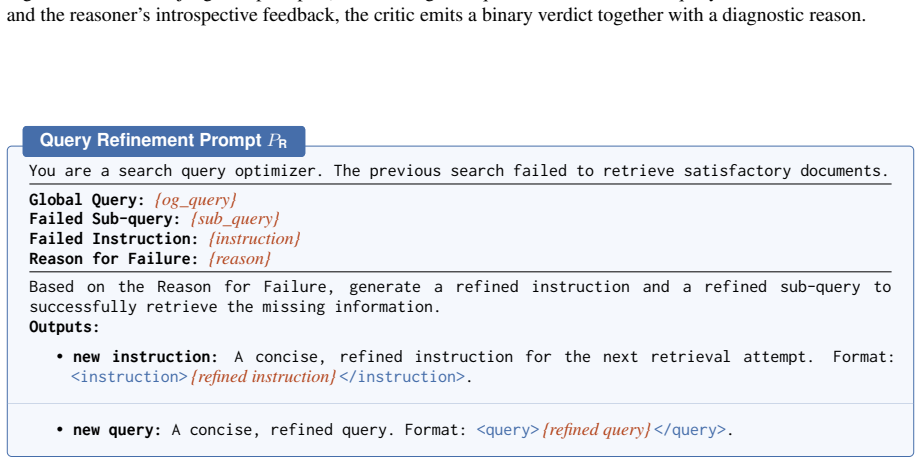This screenshot has height=463, width=921.
Task: Select the {og_query} placeholder text
Action: [195, 200]
